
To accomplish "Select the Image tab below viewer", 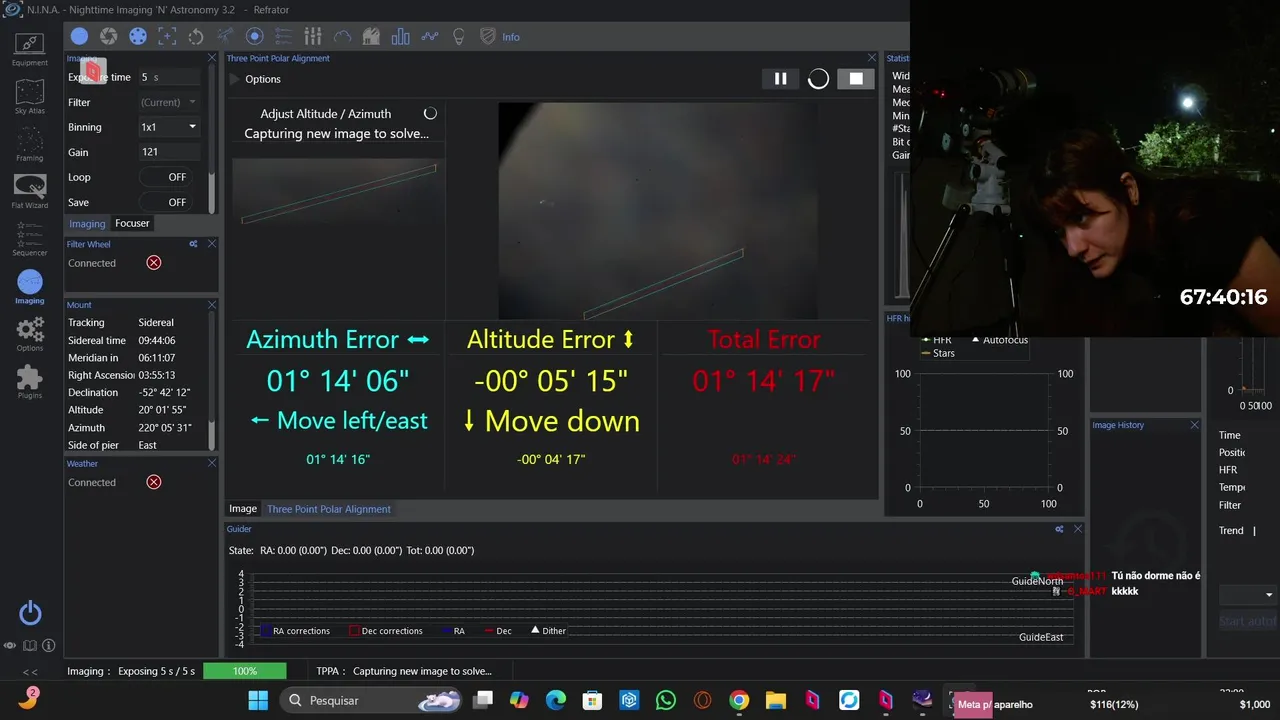I will tap(243, 509).
